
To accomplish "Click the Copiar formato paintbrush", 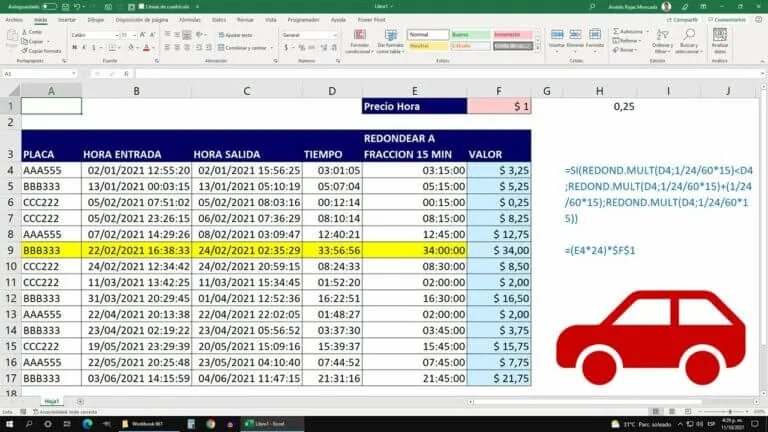I will [24, 51].
